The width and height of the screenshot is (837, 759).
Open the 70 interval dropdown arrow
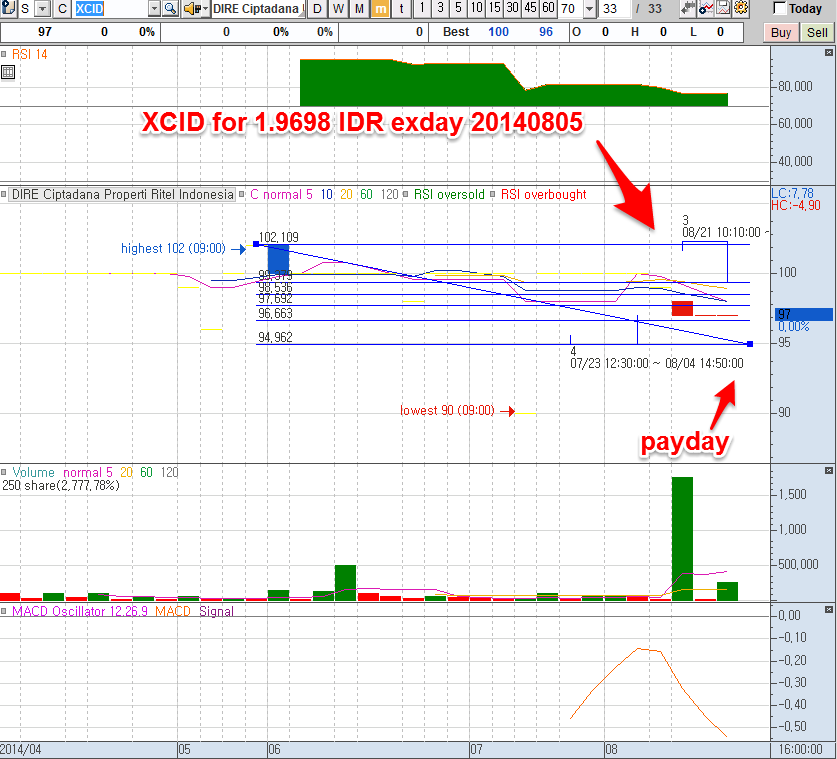coord(589,9)
